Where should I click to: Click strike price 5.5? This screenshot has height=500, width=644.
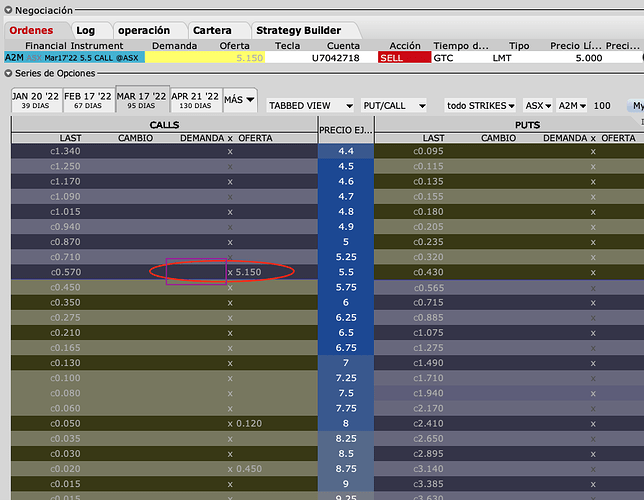pos(346,272)
